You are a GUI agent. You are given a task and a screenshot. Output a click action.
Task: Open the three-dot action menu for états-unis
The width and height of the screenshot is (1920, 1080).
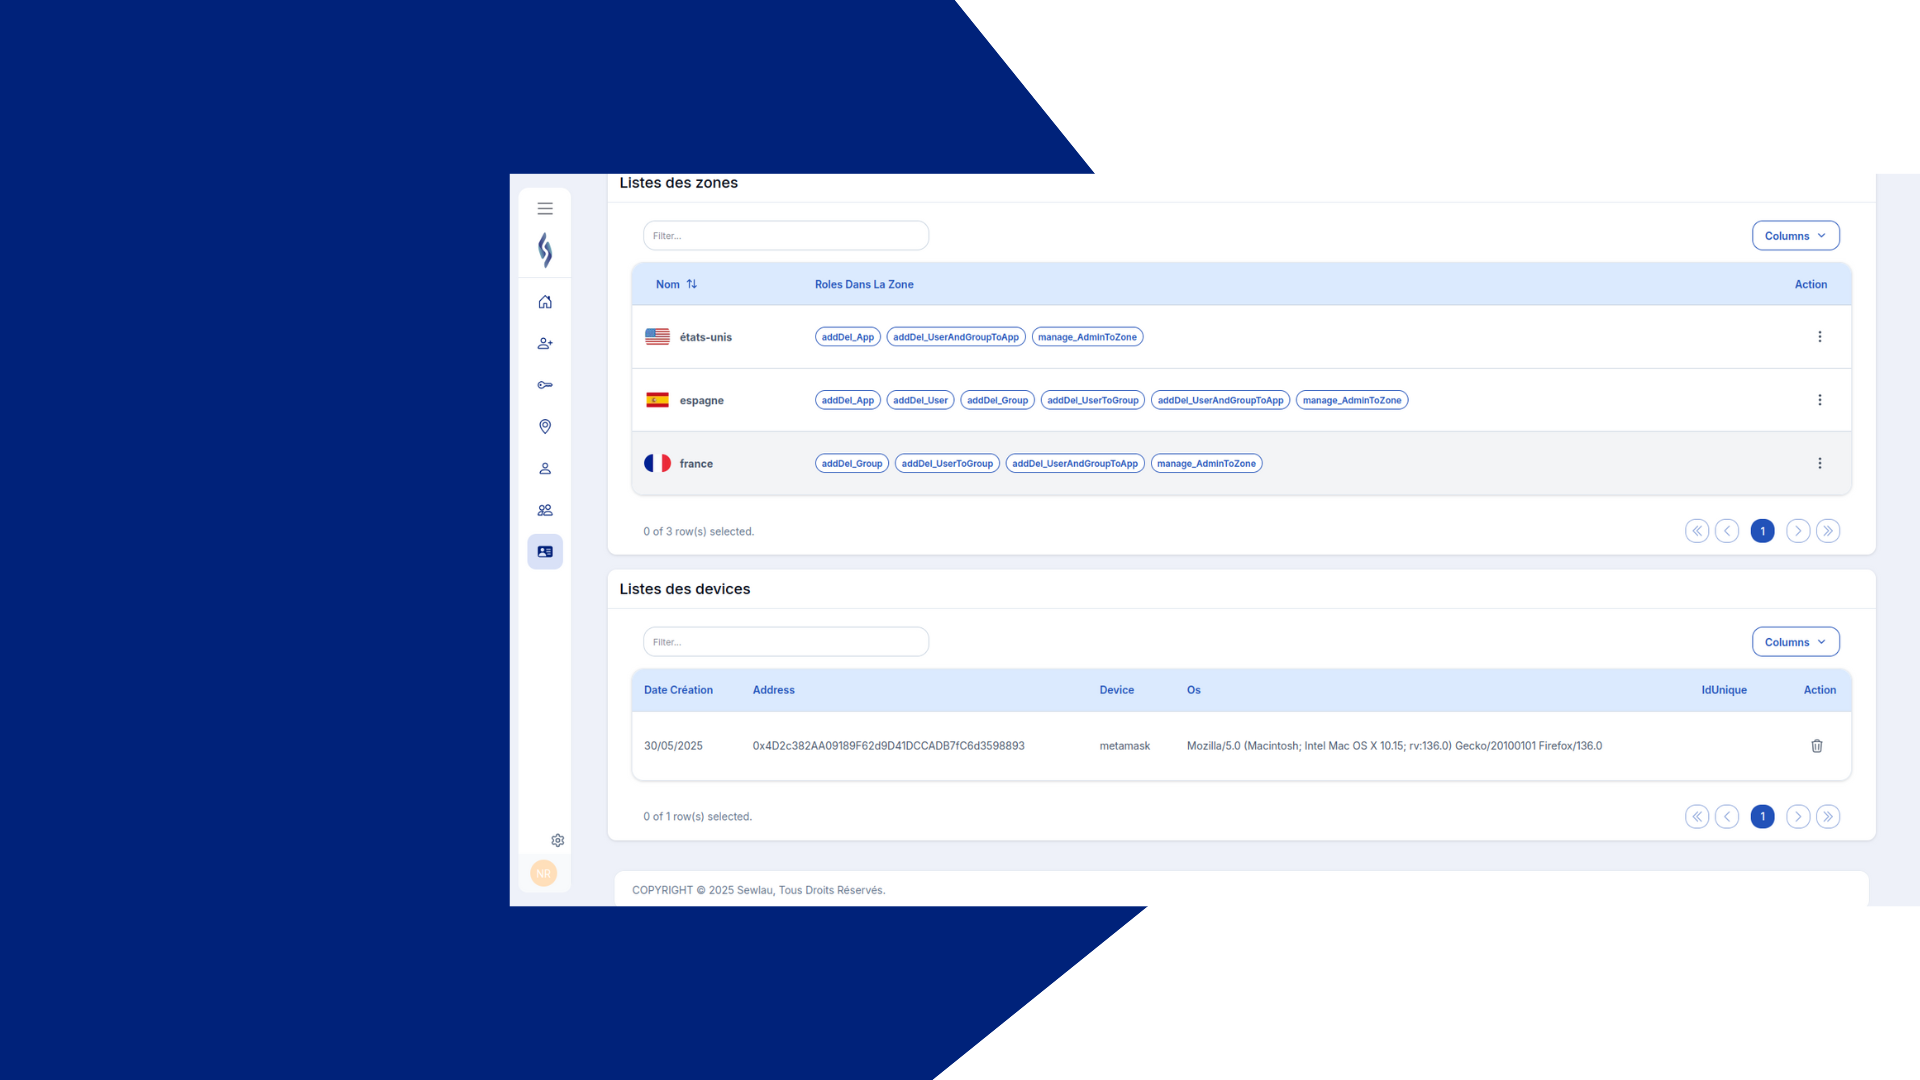point(1819,337)
